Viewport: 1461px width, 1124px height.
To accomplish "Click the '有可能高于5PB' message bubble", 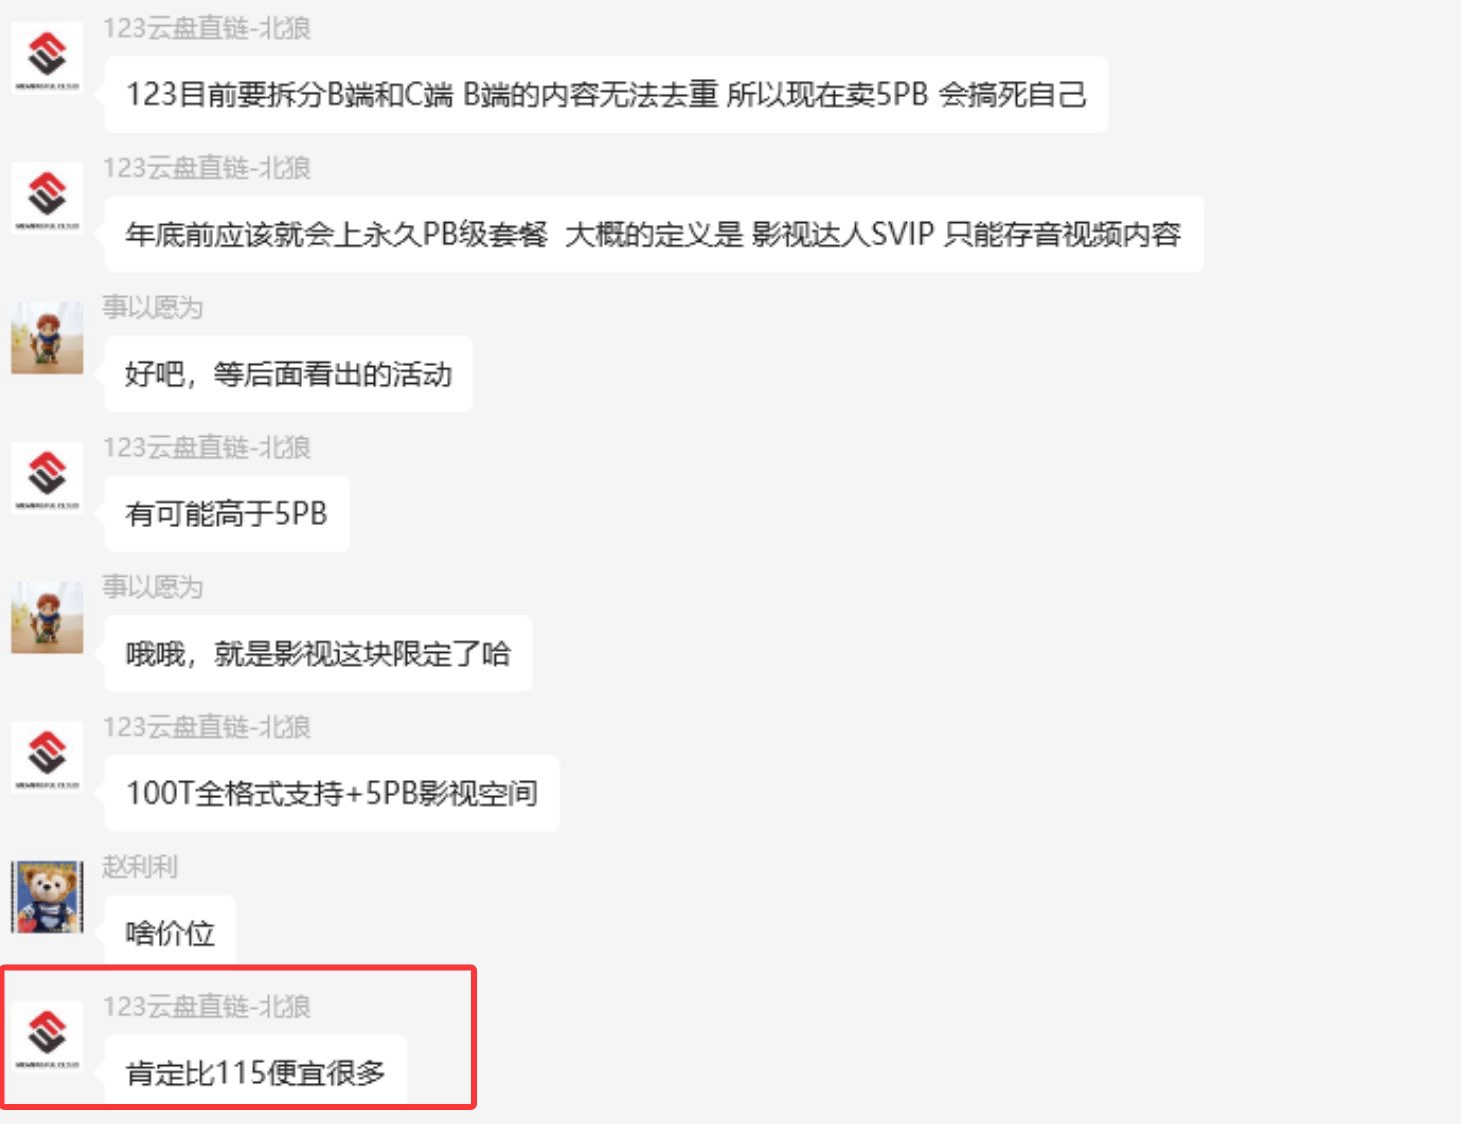I will point(227,514).
